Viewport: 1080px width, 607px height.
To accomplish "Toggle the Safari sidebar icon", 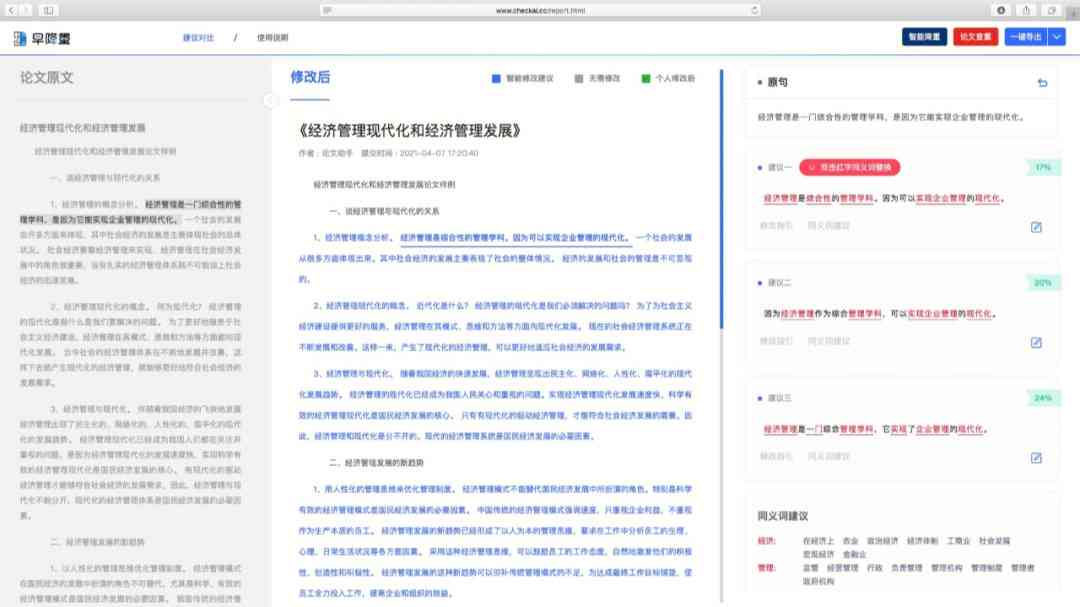I will (48, 10).
